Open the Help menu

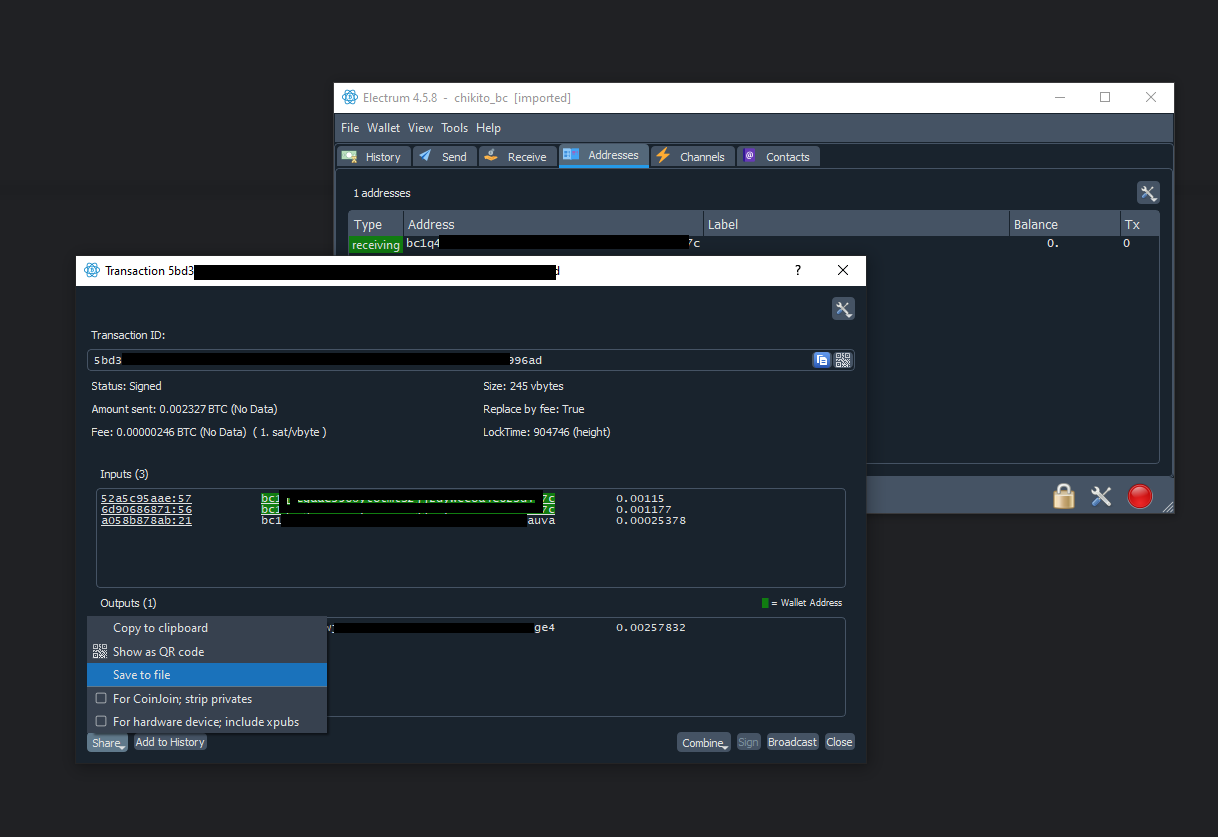coord(488,128)
